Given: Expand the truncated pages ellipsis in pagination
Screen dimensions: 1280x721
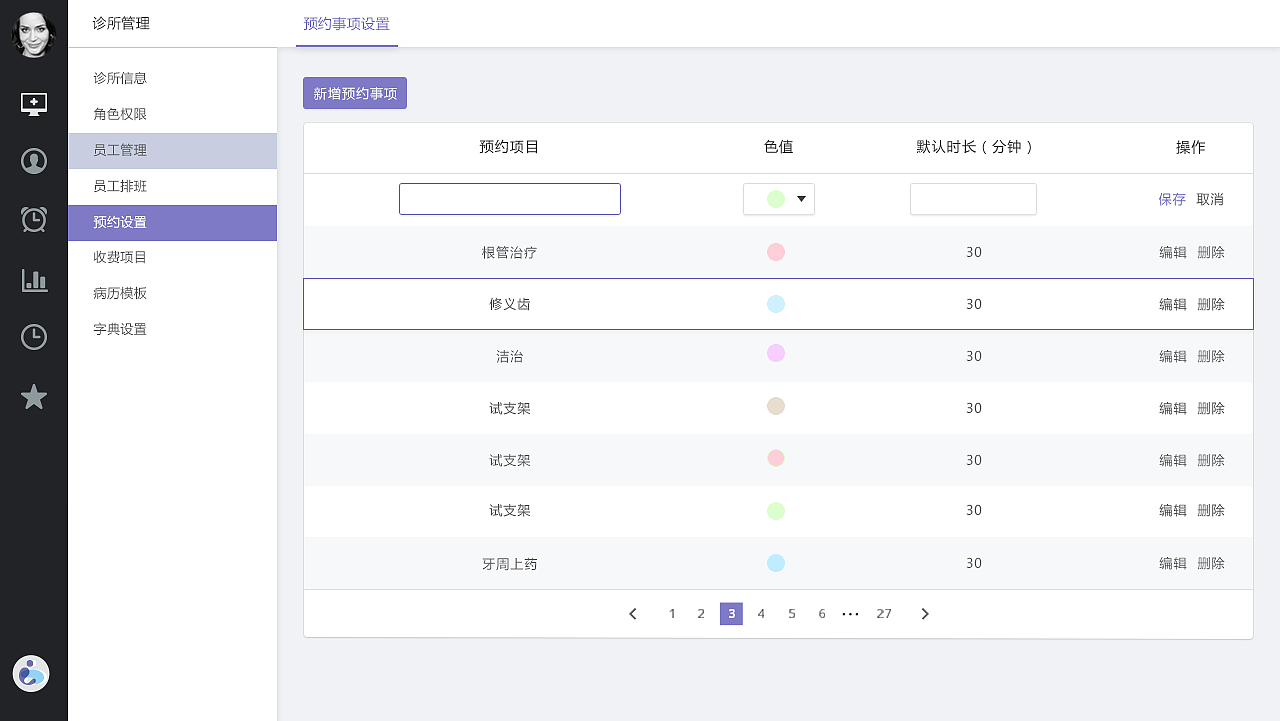Looking at the screenshot, I should (851, 613).
